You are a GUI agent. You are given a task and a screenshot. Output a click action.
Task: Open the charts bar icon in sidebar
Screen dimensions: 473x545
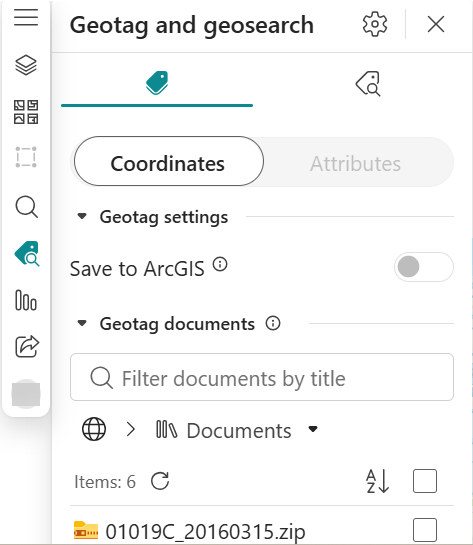click(x=26, y=300)
